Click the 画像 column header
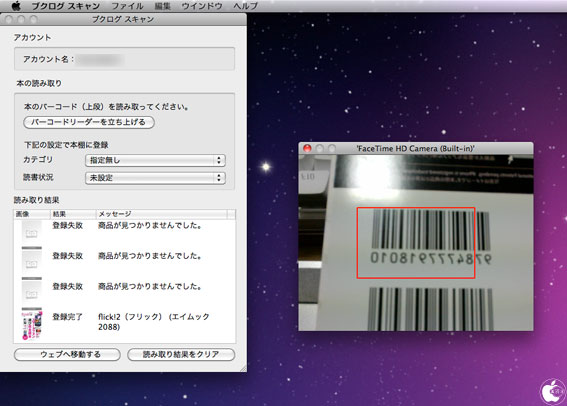 click(x=32, y=214)
